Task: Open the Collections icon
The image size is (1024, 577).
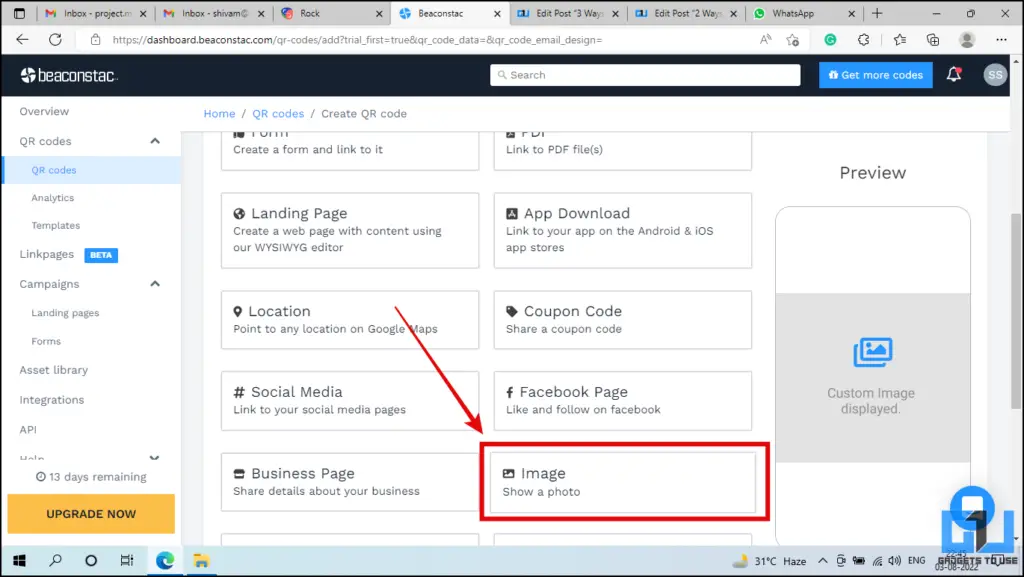Action: (933, 40)
